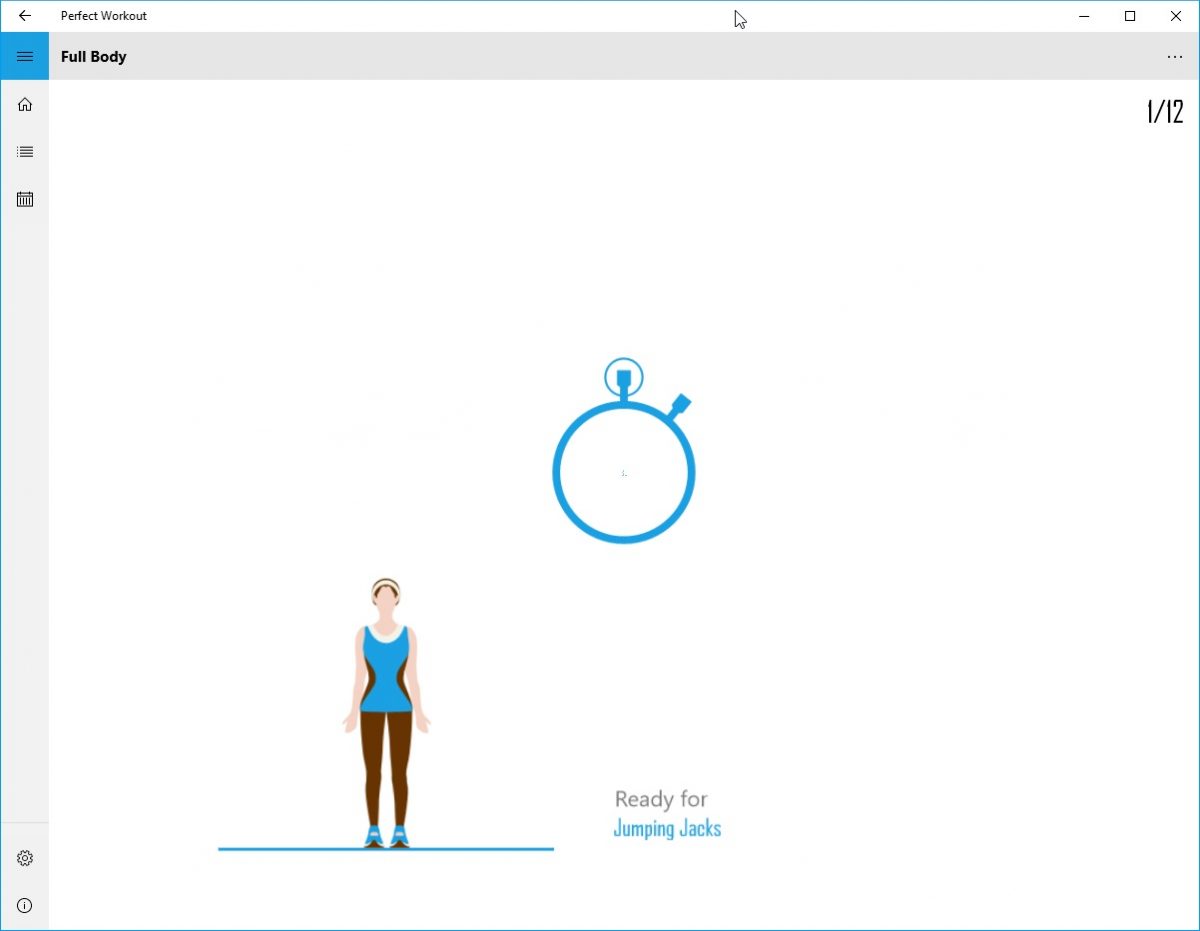This screenshot has width=1200, height=931.
Task: Close the Perfect Workout app
Action: 1176,16
